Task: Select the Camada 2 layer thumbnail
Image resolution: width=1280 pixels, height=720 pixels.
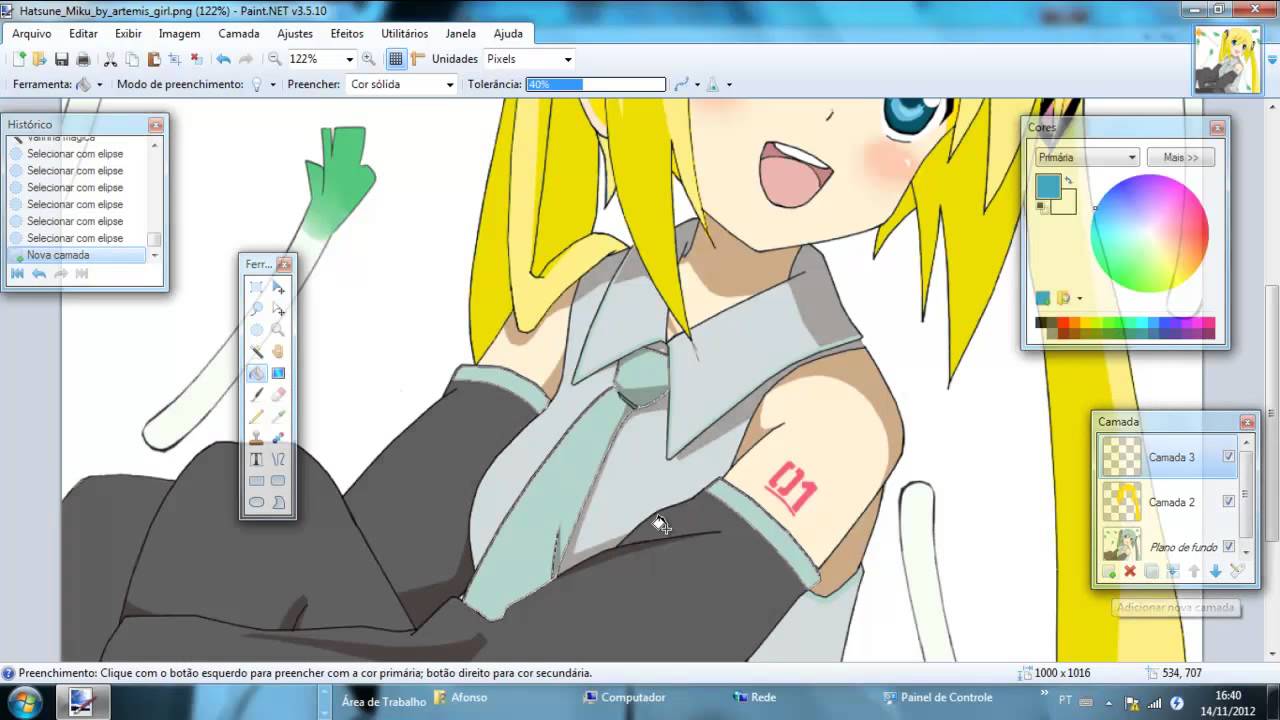Action: coord(1122,502)
